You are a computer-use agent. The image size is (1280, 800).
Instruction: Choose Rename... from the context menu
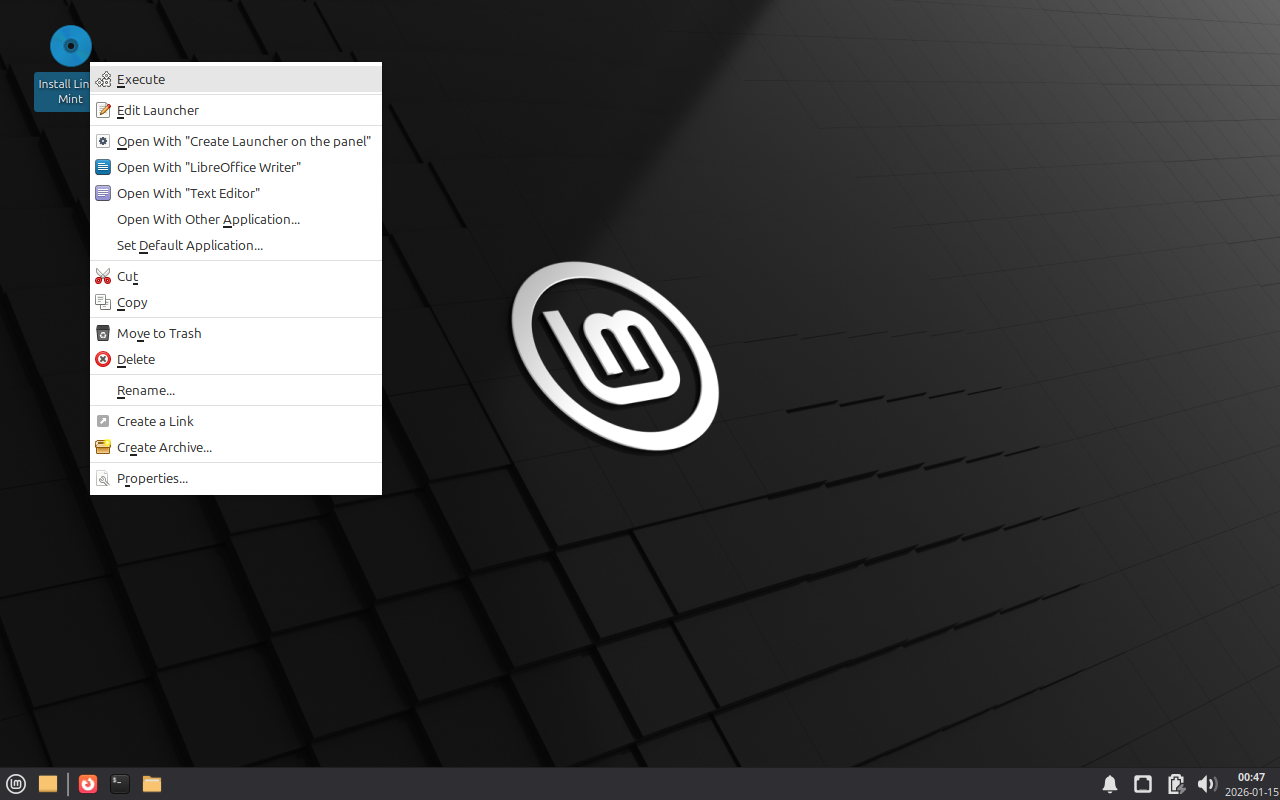tap(236, 390)
